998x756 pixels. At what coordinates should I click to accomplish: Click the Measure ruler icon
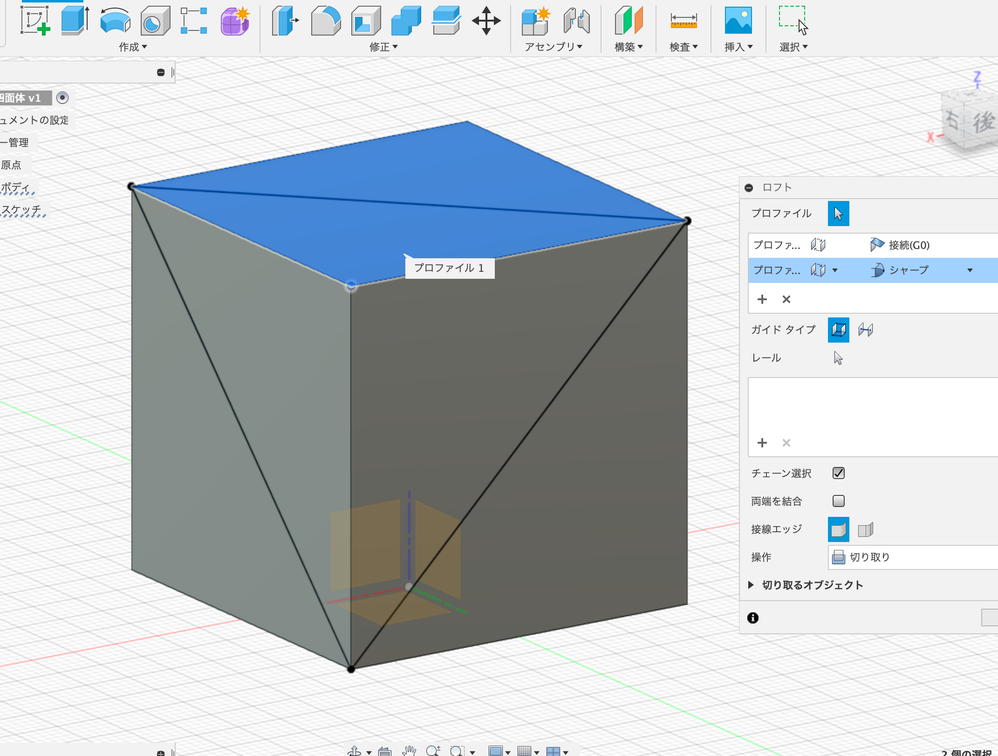click(x=684, y=20)
